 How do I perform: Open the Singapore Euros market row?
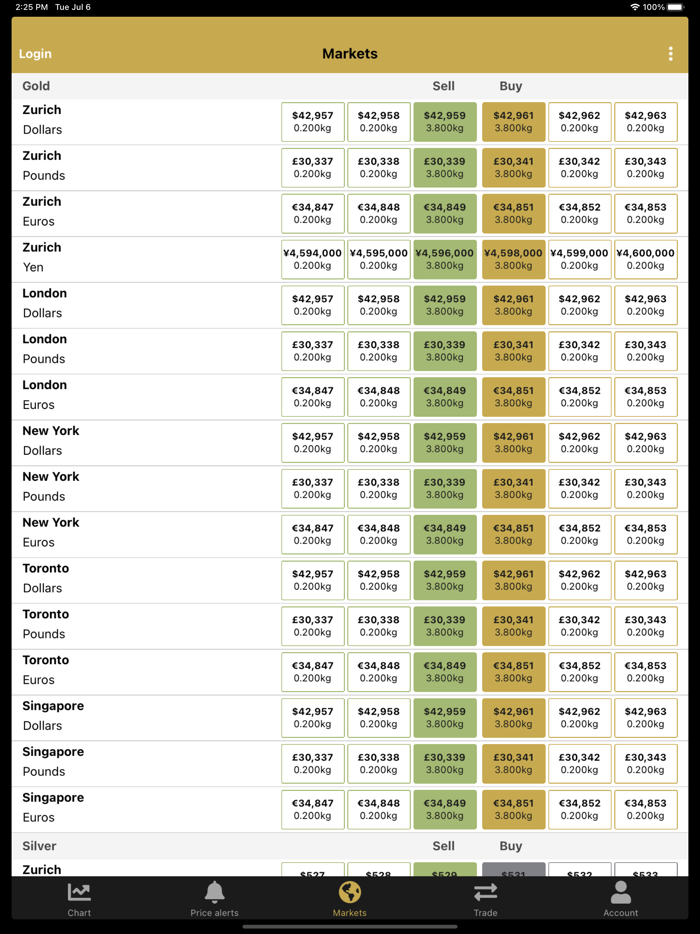[140, 809]
